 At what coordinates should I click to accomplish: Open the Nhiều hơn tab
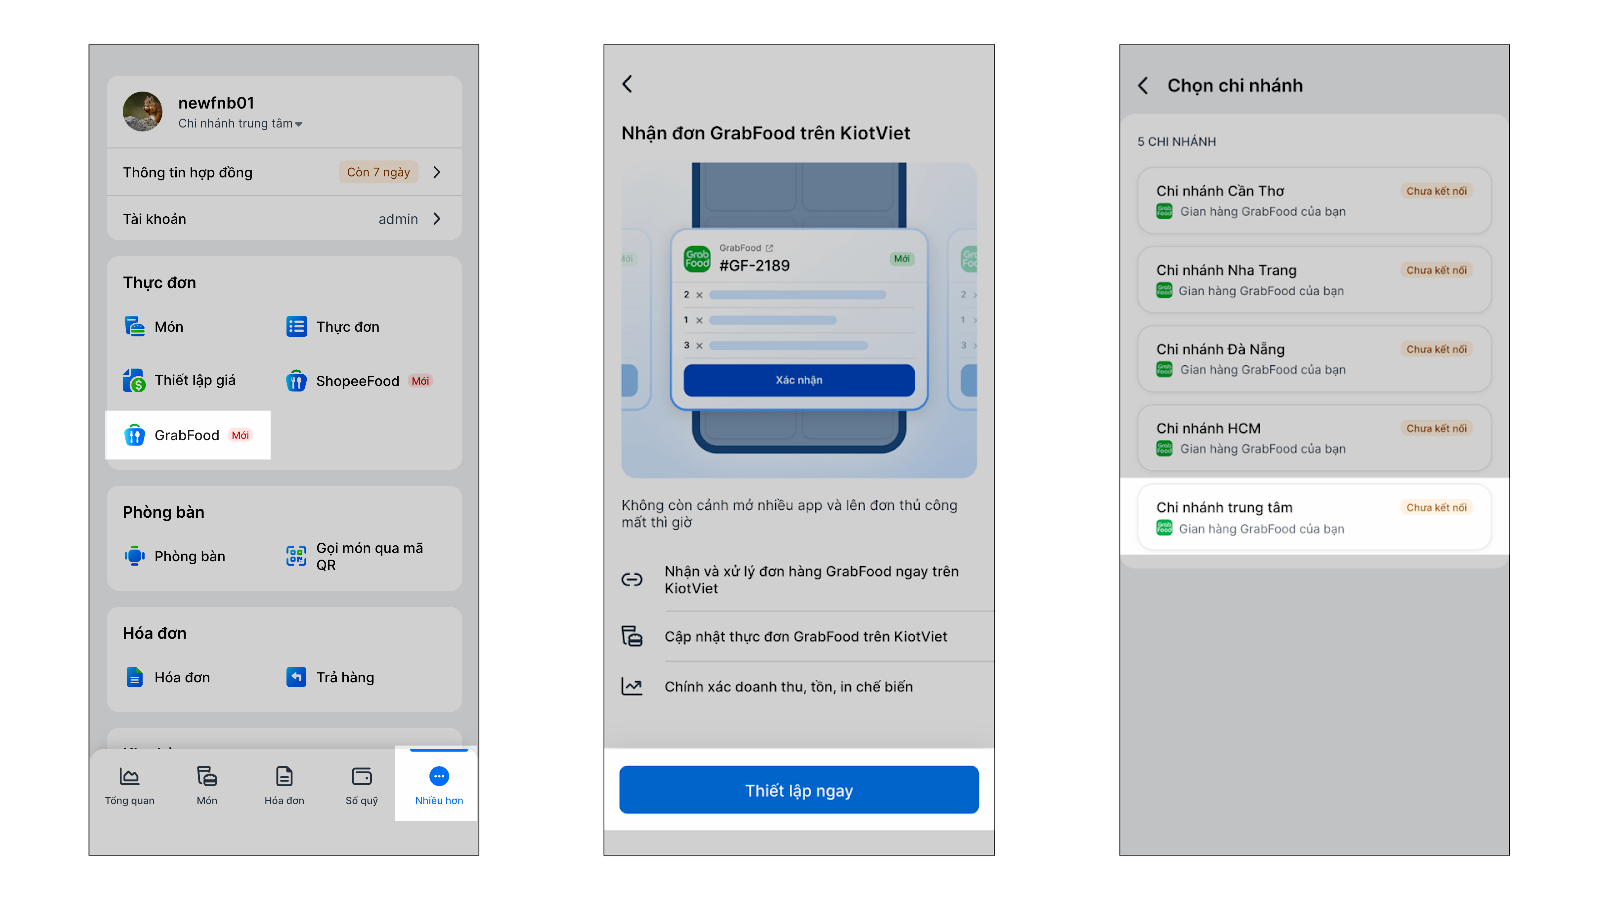pyautogui.click(x=439, y=785)
